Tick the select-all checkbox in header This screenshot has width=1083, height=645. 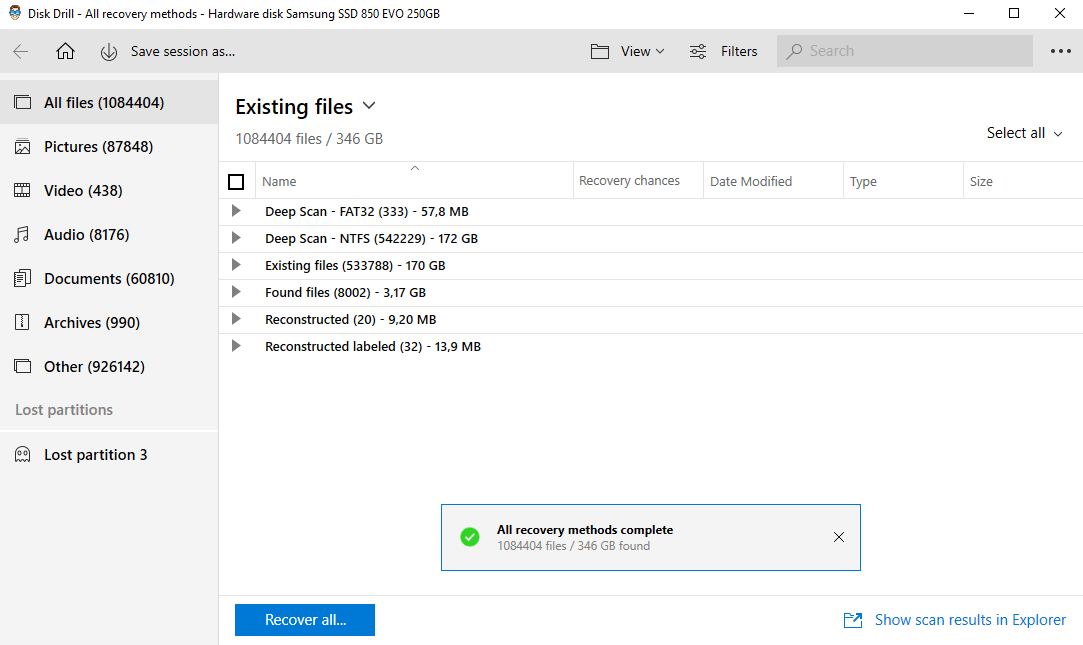pyautogui.click(x=236, y=182)
